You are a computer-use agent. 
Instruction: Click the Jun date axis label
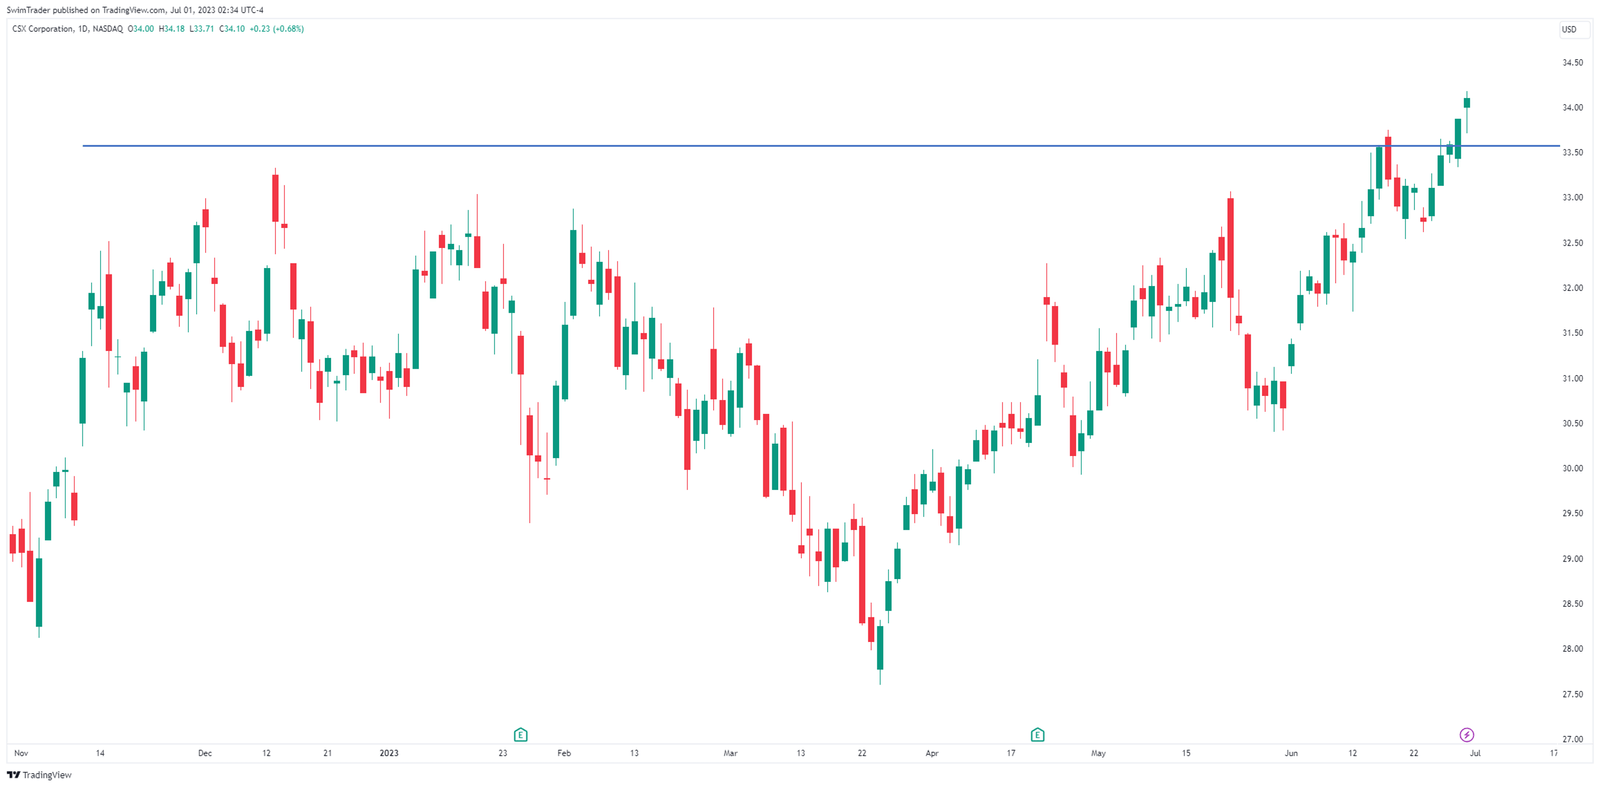1291,753
